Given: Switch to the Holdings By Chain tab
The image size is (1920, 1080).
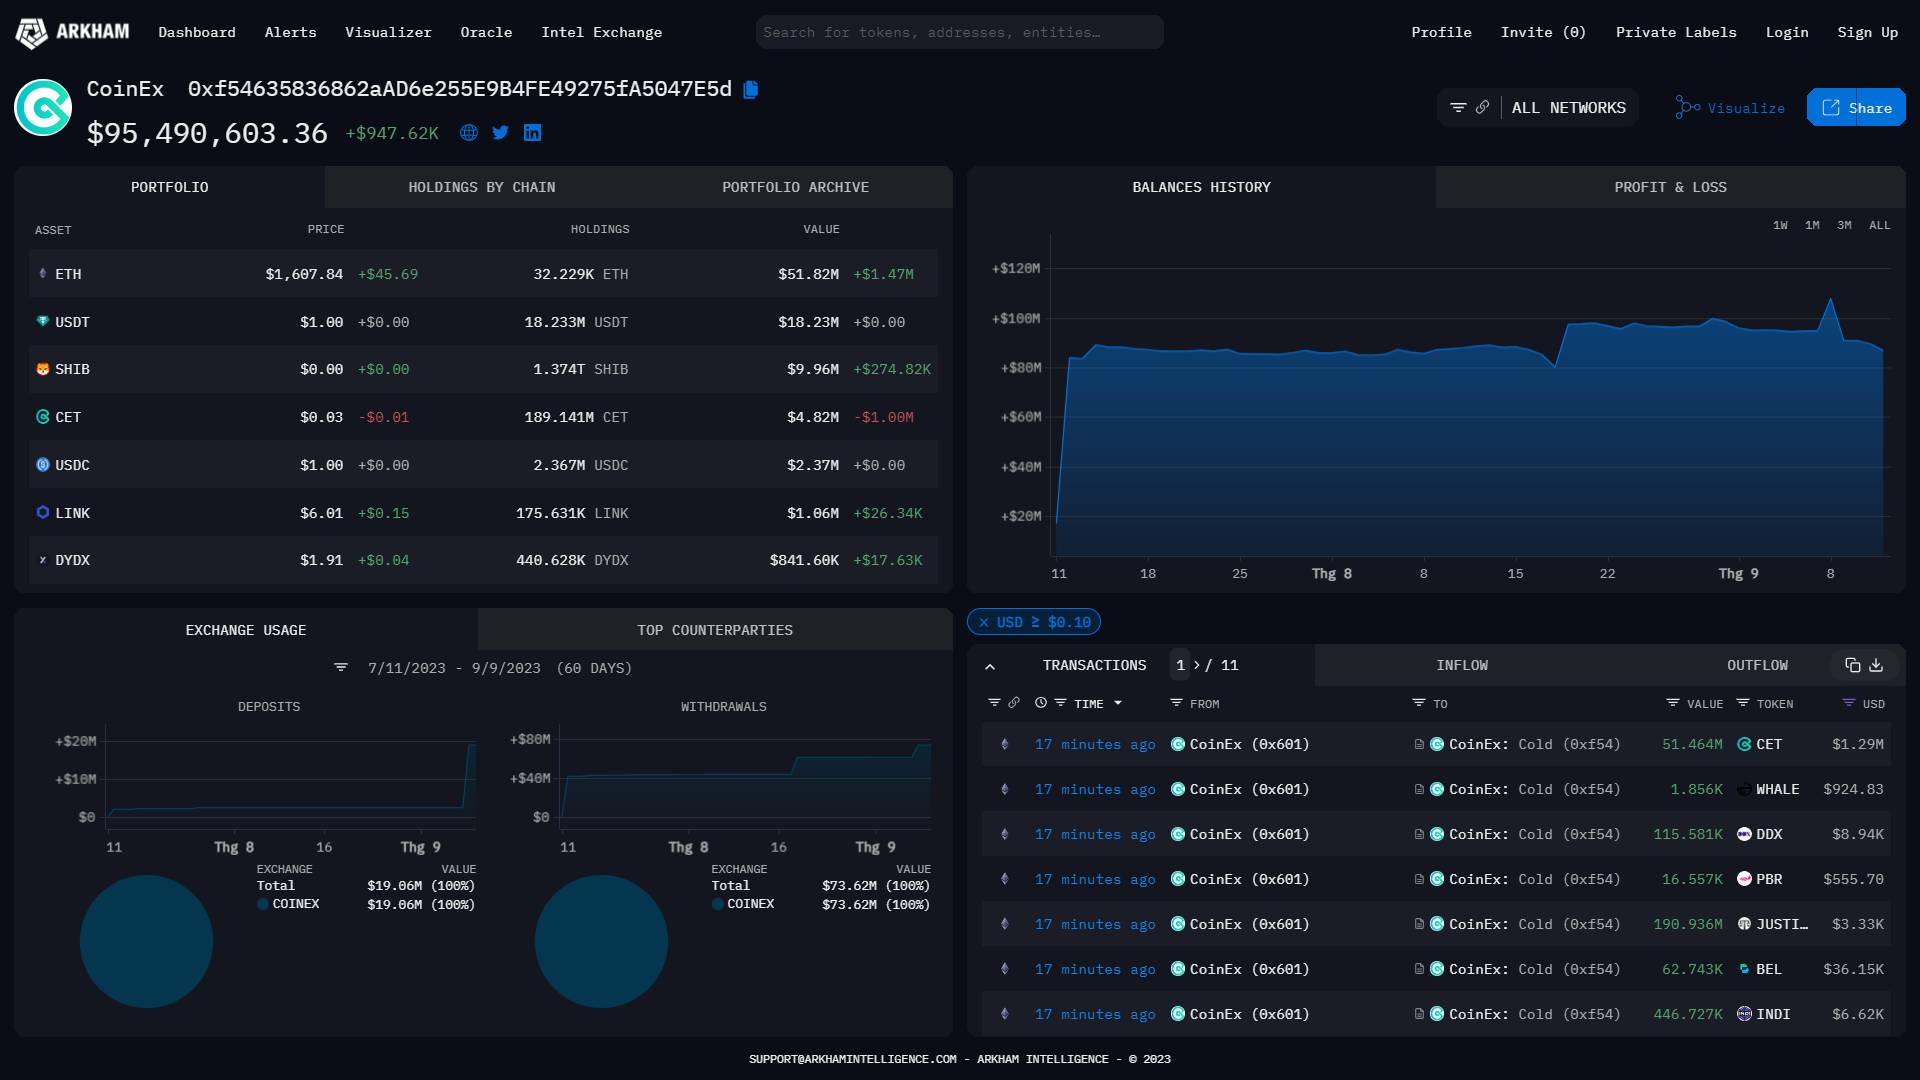Looking at the screenshot, I should [482, 188].
